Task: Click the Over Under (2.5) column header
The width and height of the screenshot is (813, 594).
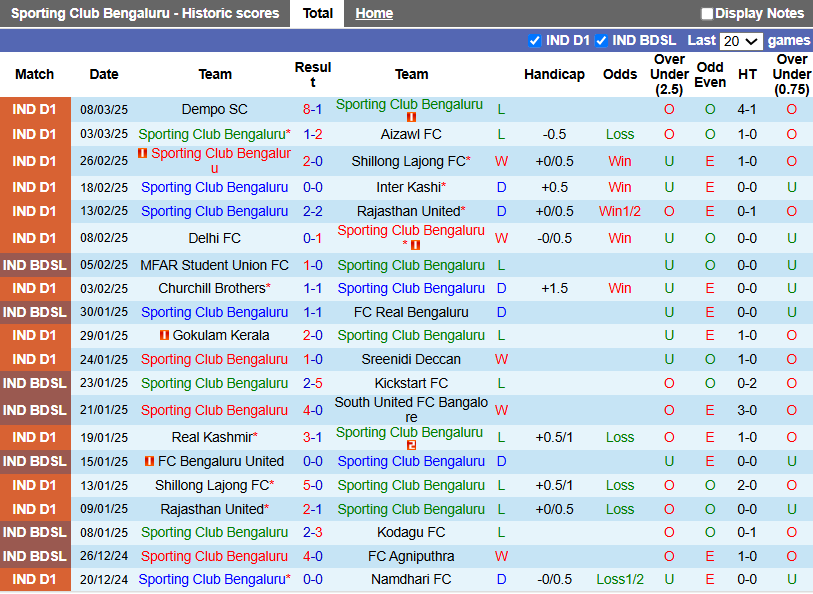Action: pos(669,75)
